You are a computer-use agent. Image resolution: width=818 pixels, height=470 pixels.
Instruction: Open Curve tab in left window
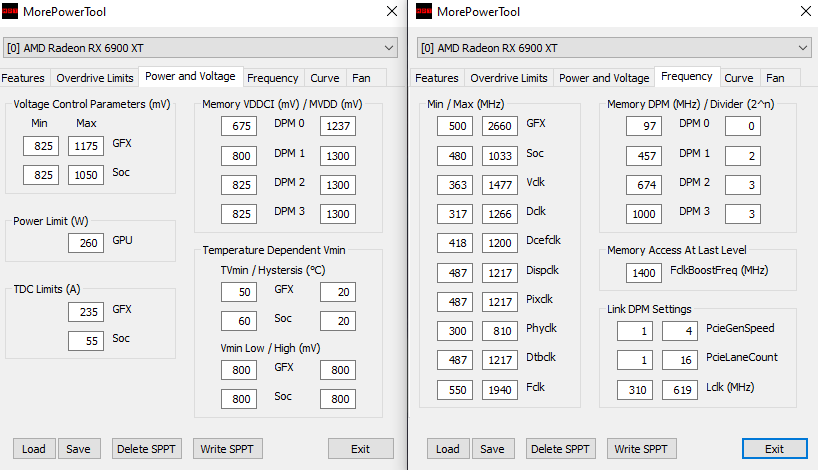click(324, 78)
